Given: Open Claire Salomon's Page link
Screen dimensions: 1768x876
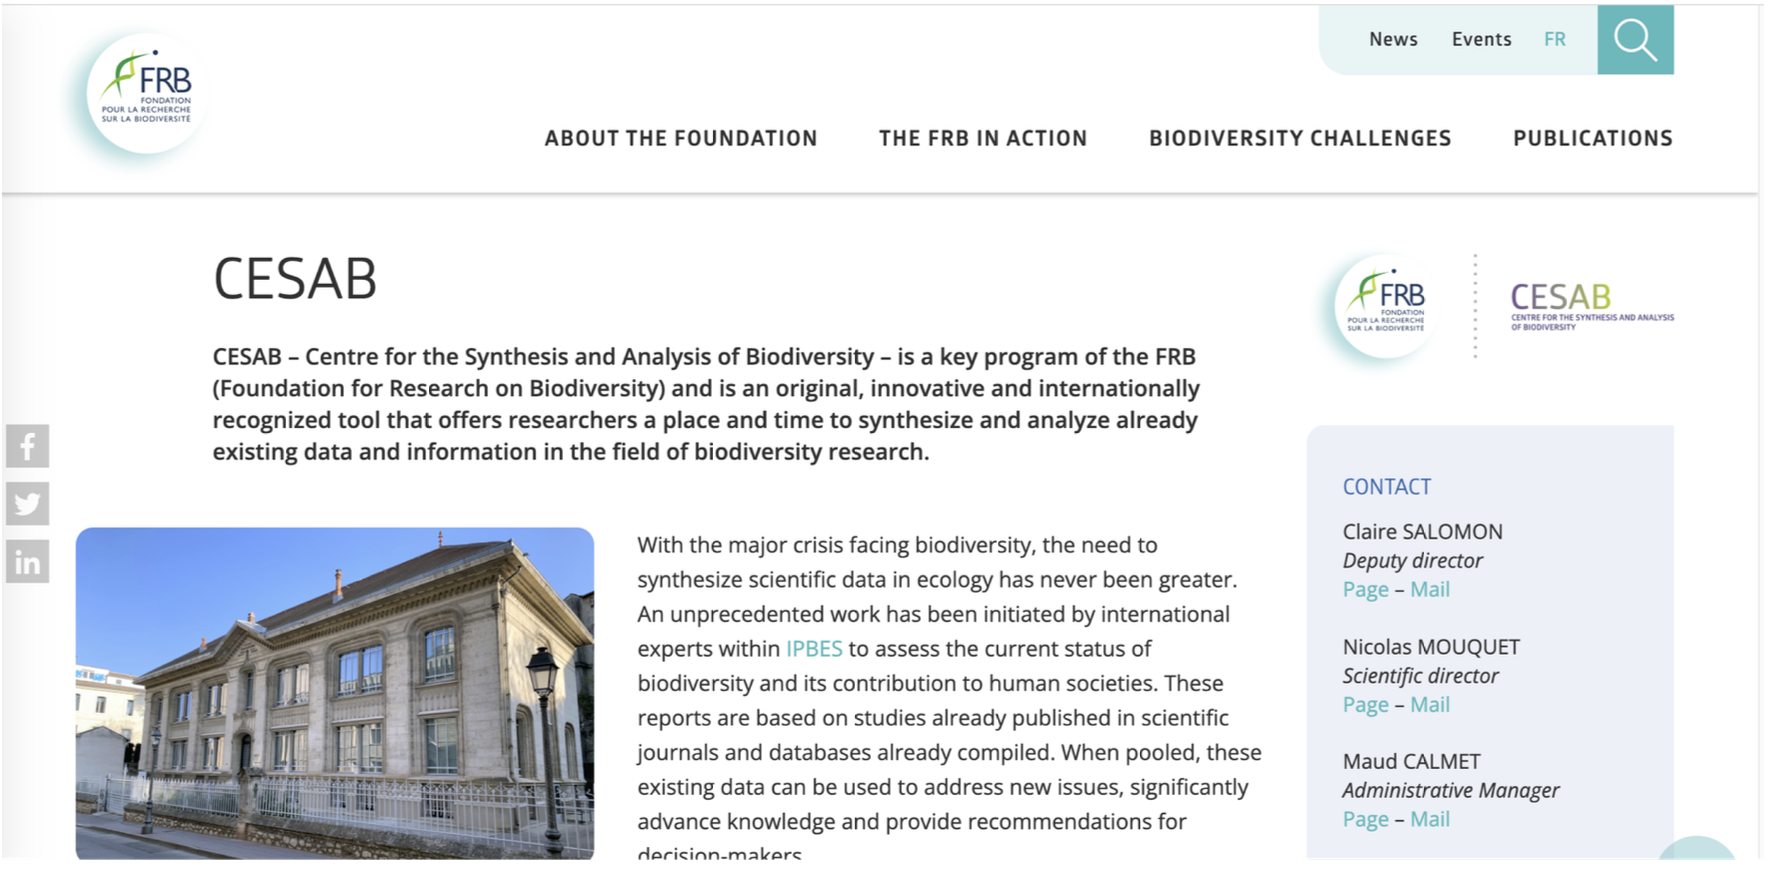Looking at the screenshot, I should pyautogui.click(x=1365, y=590).
